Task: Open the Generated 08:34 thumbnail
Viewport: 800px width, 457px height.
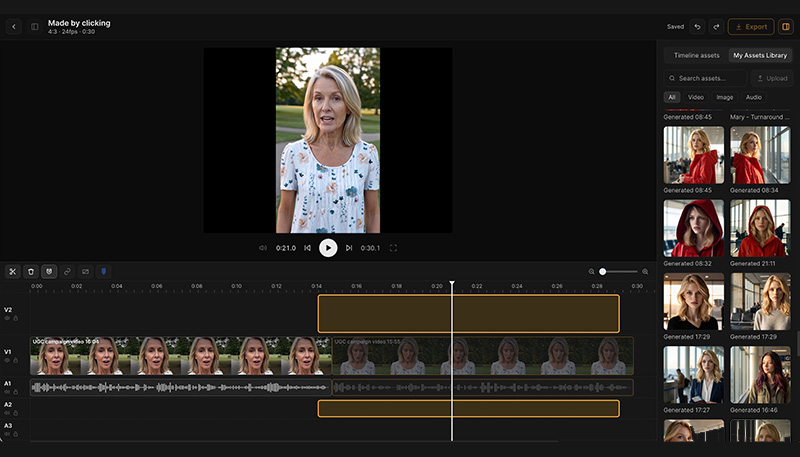Action: (x=760, y=155)
